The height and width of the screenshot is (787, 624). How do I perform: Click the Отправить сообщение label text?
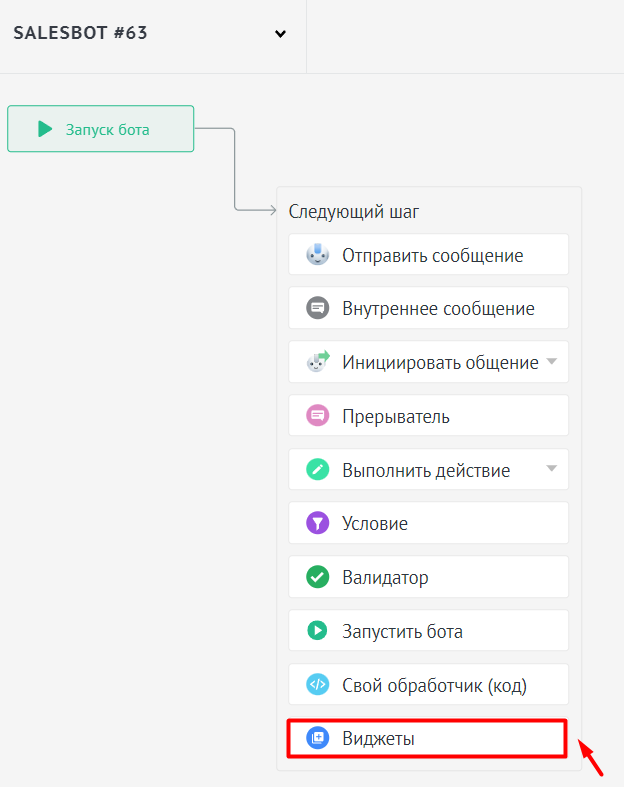(432, 255)
